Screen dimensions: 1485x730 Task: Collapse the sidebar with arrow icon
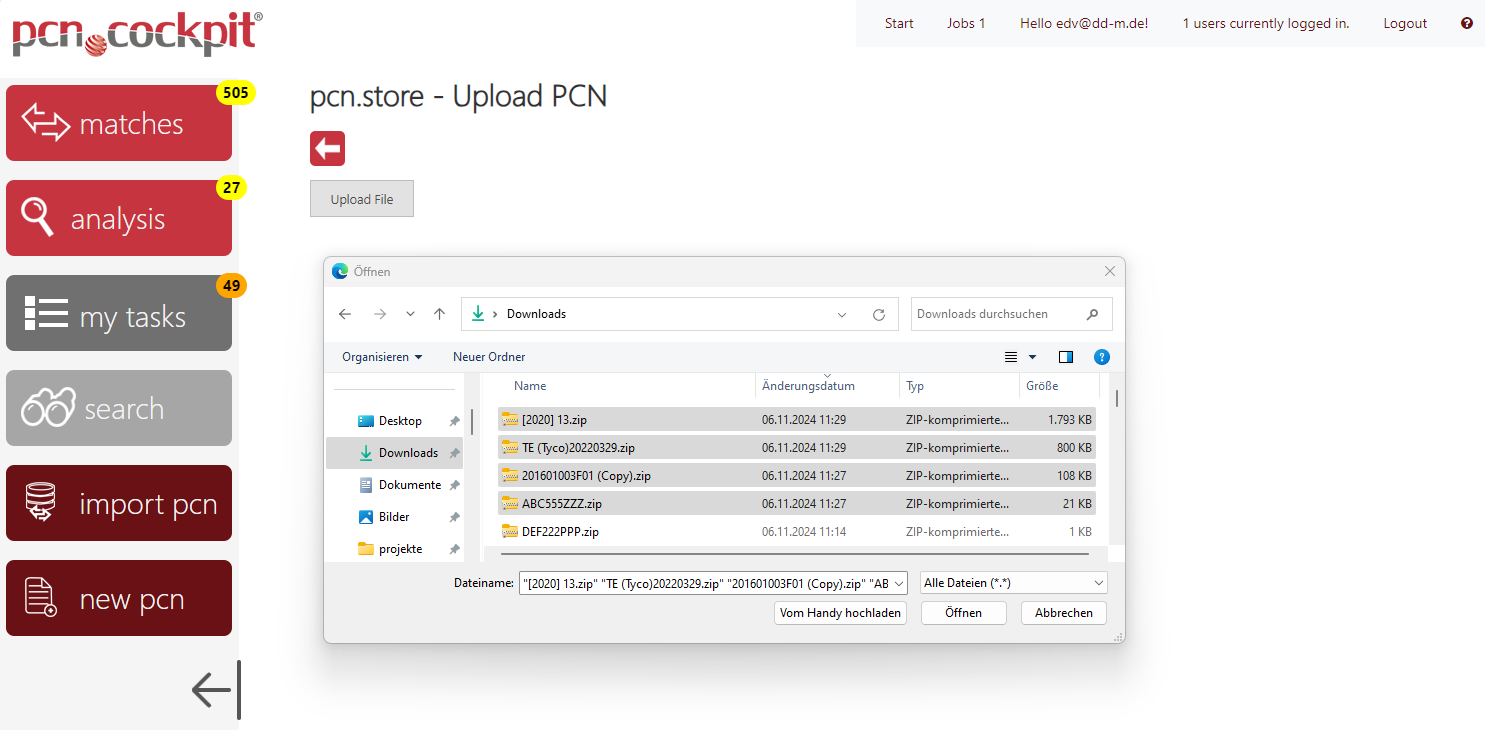[214, 690]
